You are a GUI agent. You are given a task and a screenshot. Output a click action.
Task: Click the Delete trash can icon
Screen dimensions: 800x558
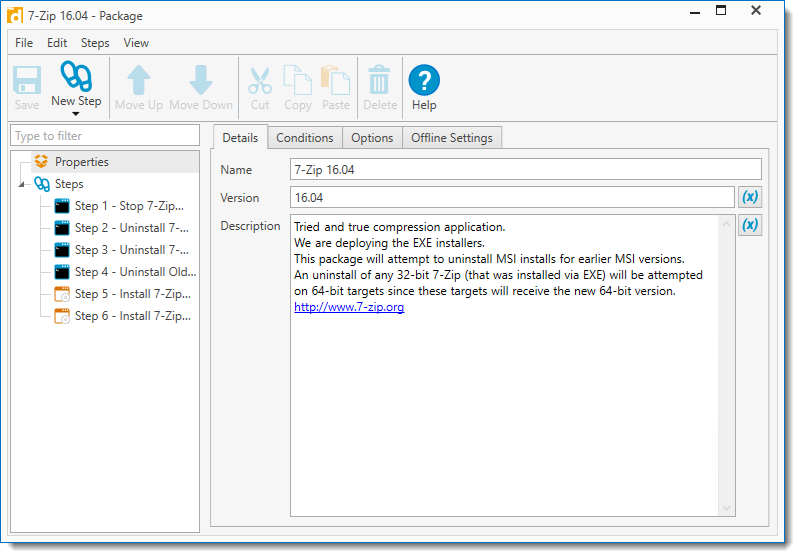[380, 80]
